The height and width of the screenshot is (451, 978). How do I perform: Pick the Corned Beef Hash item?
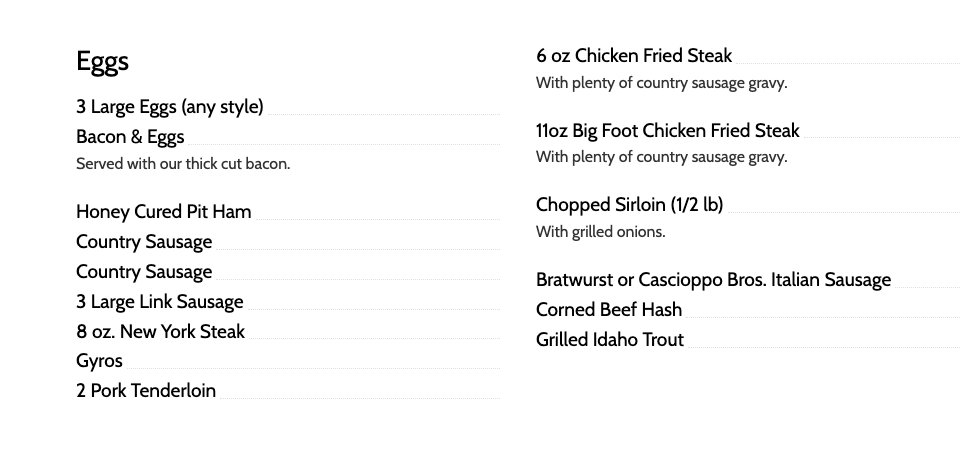pos(609,310)
